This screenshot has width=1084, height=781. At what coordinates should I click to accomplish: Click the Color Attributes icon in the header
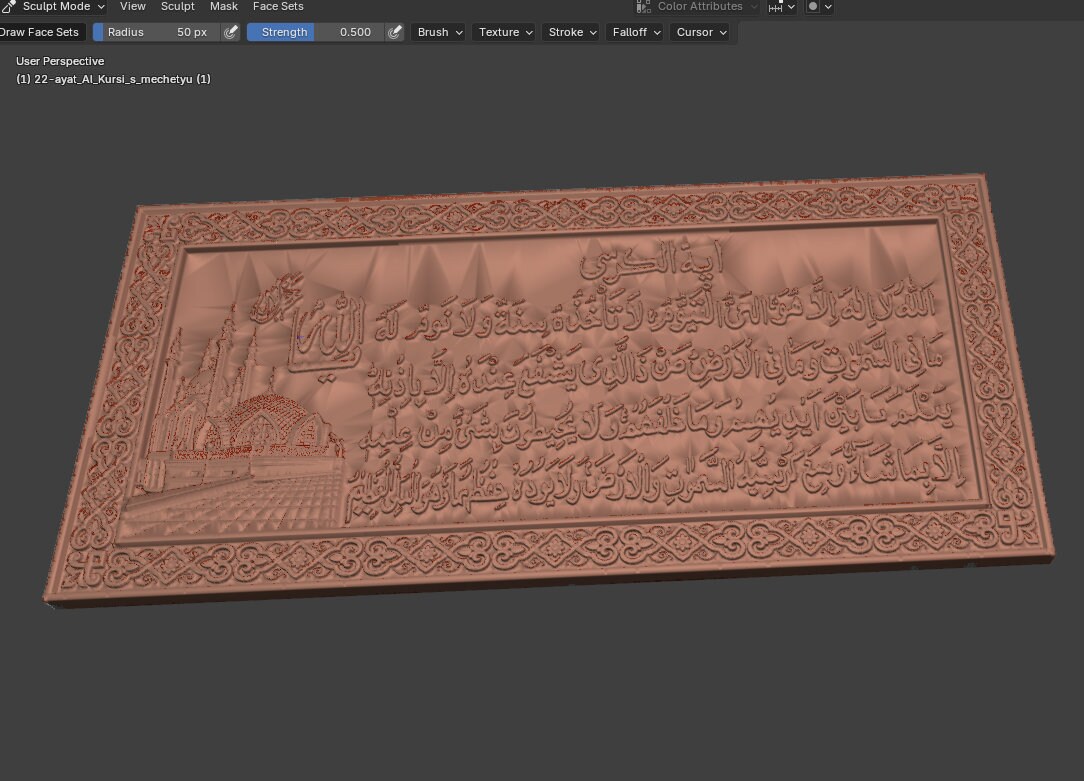coord(641,6)
